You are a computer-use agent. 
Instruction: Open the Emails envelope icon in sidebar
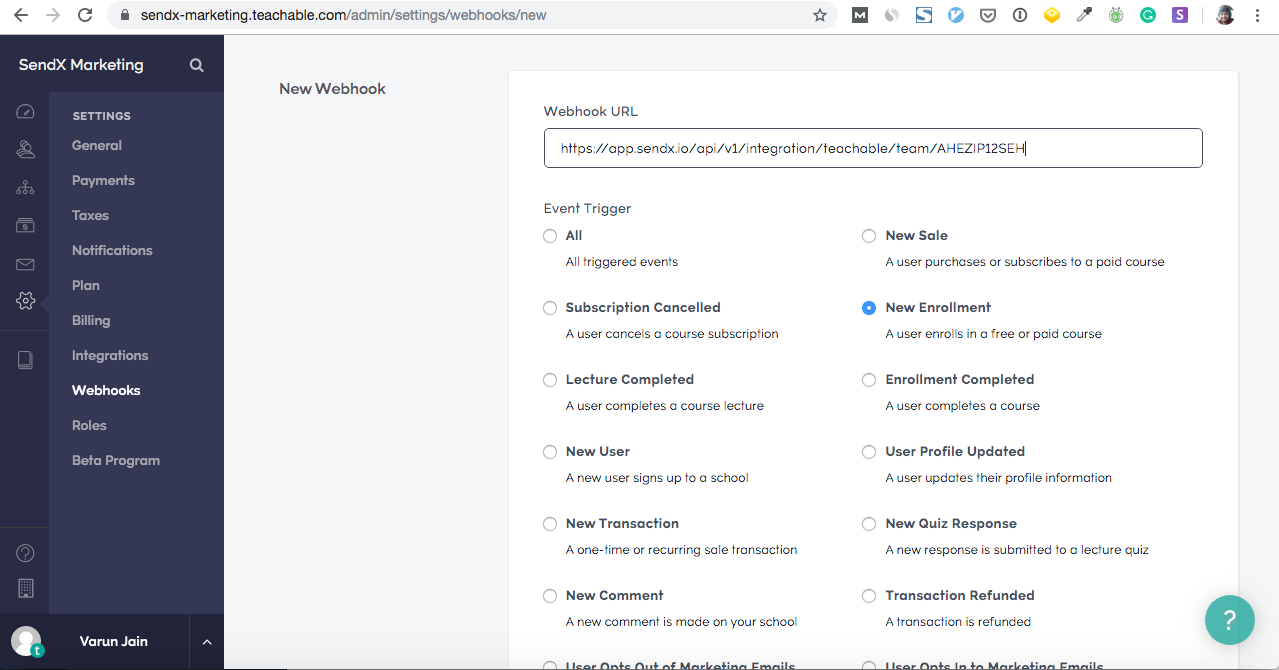[x=25, y=264]
